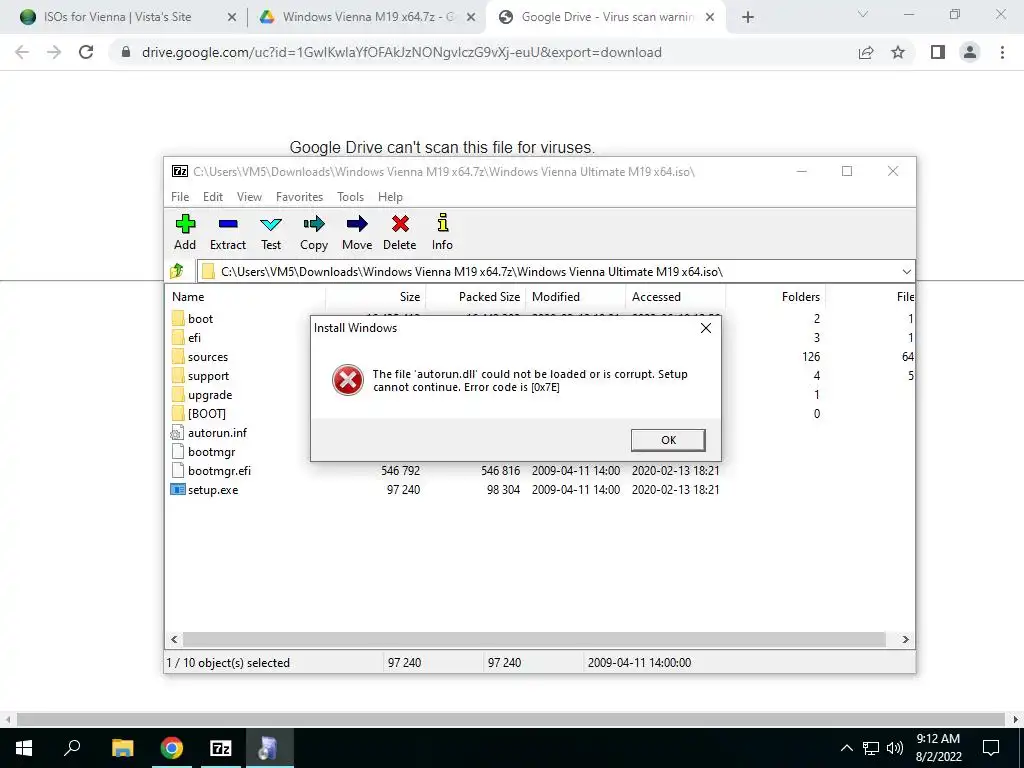Open the View menu in 7-Zip

click(x=249, y=197)
